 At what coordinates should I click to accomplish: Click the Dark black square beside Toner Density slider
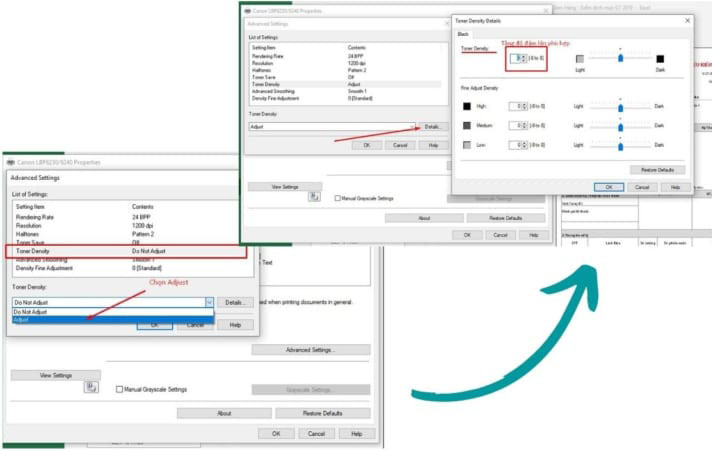pos(660,59)
